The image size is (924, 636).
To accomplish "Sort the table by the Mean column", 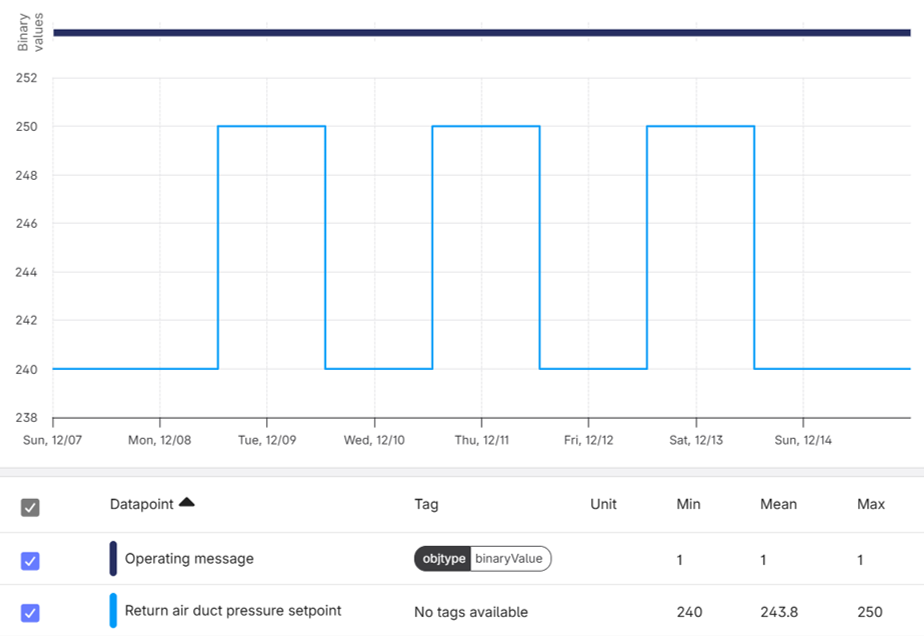I will click(x=778, y=504).
